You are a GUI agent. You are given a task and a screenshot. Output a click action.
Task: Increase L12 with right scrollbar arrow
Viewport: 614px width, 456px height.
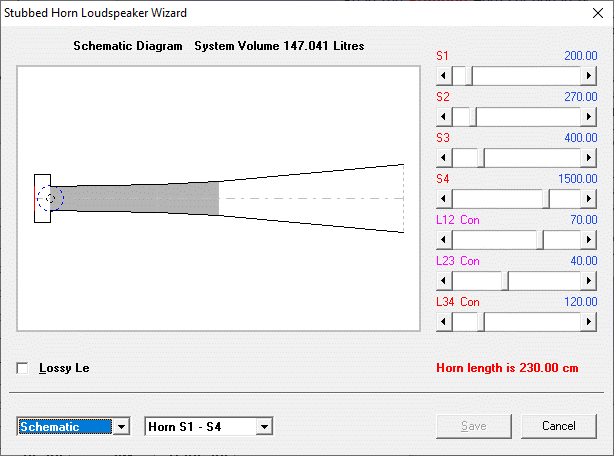(x=589, y=240)
